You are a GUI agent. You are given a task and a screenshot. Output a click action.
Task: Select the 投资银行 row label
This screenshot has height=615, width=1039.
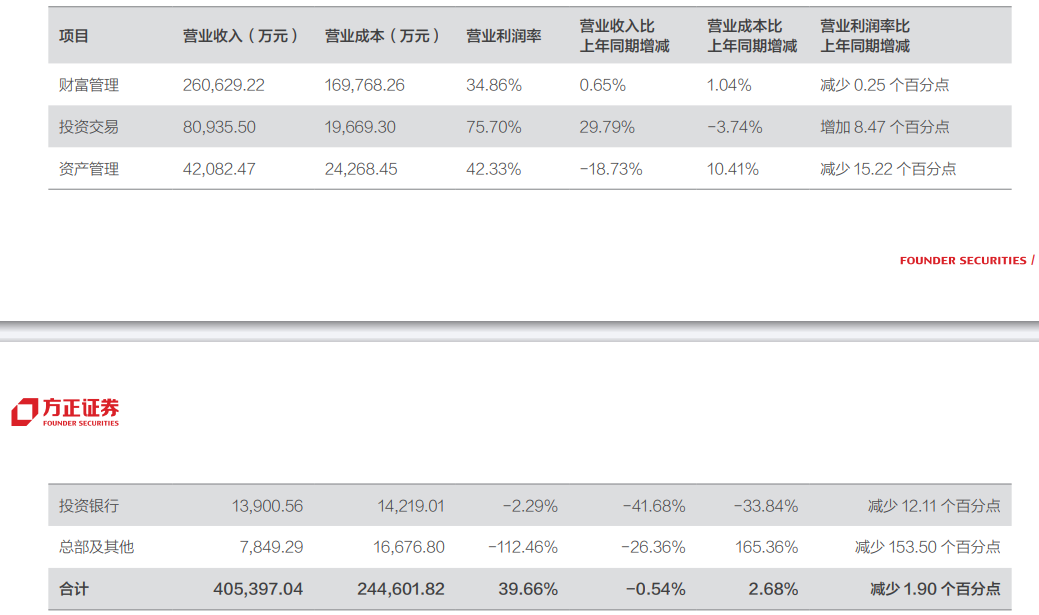pos(89,506)
